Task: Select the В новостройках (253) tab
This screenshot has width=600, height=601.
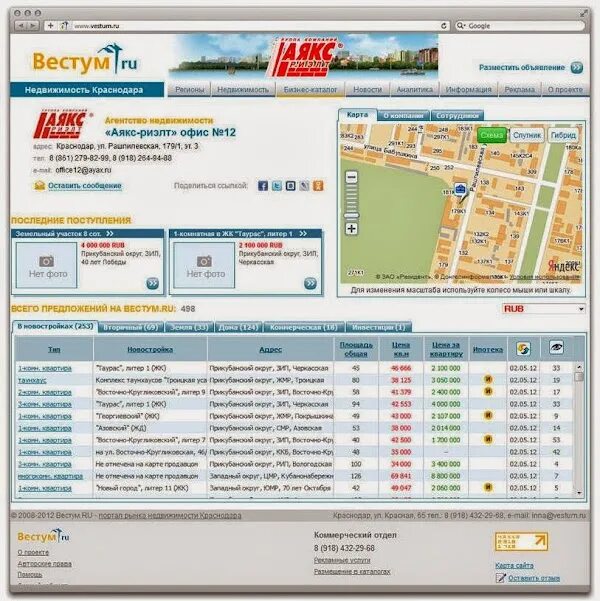Action: point(55,327)
